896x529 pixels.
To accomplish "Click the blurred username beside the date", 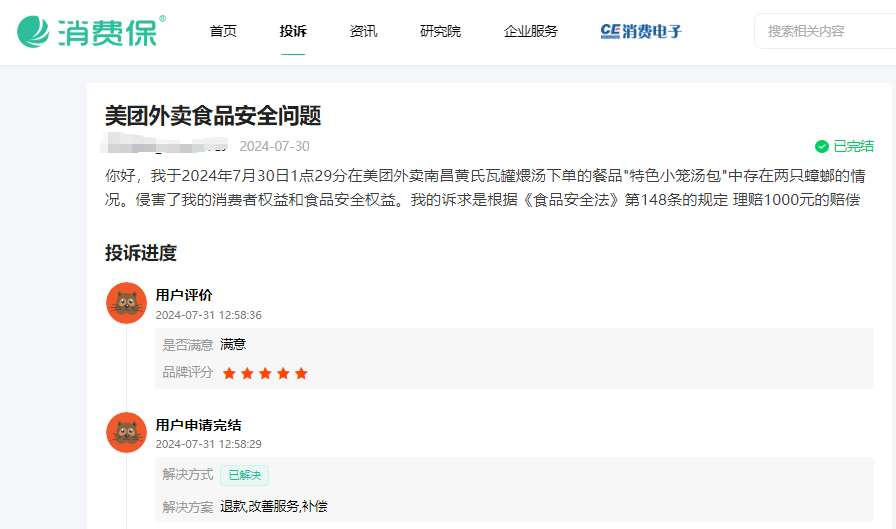I will 164,143.
